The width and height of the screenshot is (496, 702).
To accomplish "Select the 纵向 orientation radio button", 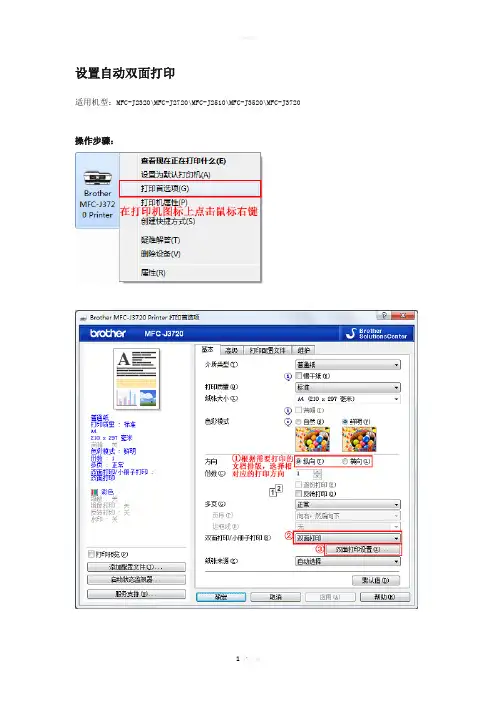I will click(299, 461).
